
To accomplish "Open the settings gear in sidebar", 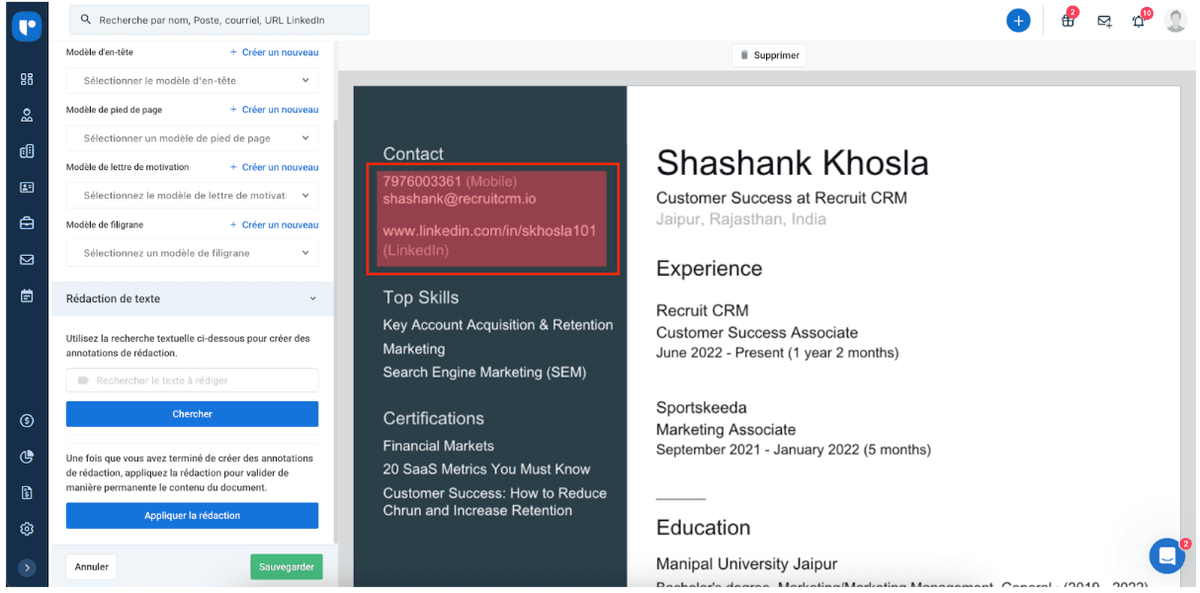I will (x=27, y=528).
